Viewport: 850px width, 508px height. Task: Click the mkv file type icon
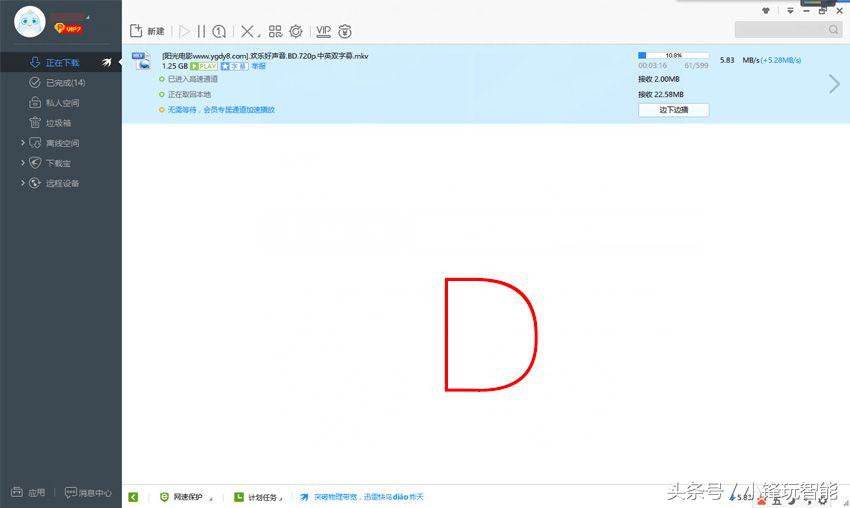pyautogui.click(x=141, y=61)
